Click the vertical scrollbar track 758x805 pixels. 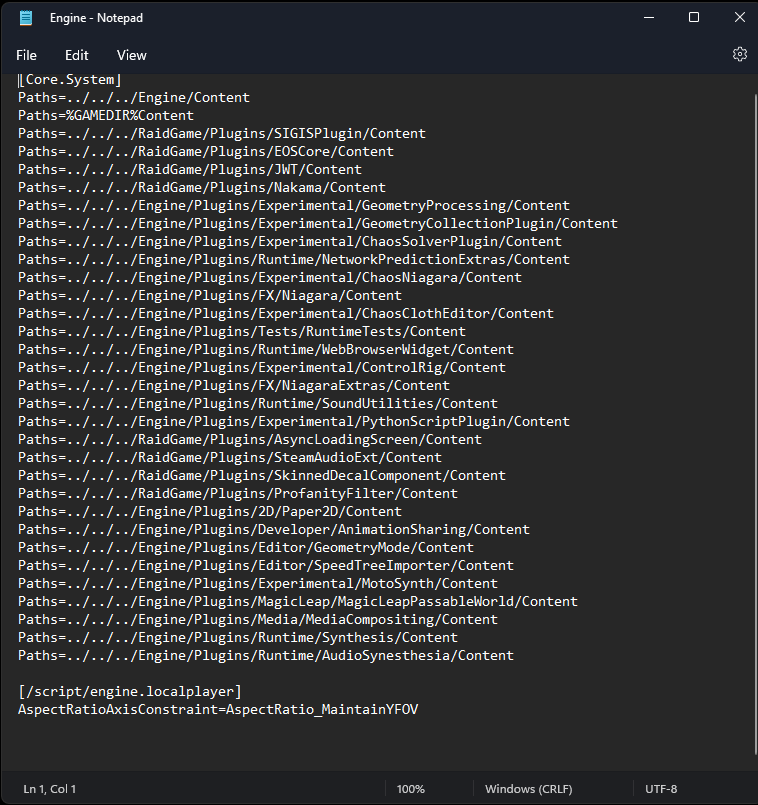tap(755, 421)
